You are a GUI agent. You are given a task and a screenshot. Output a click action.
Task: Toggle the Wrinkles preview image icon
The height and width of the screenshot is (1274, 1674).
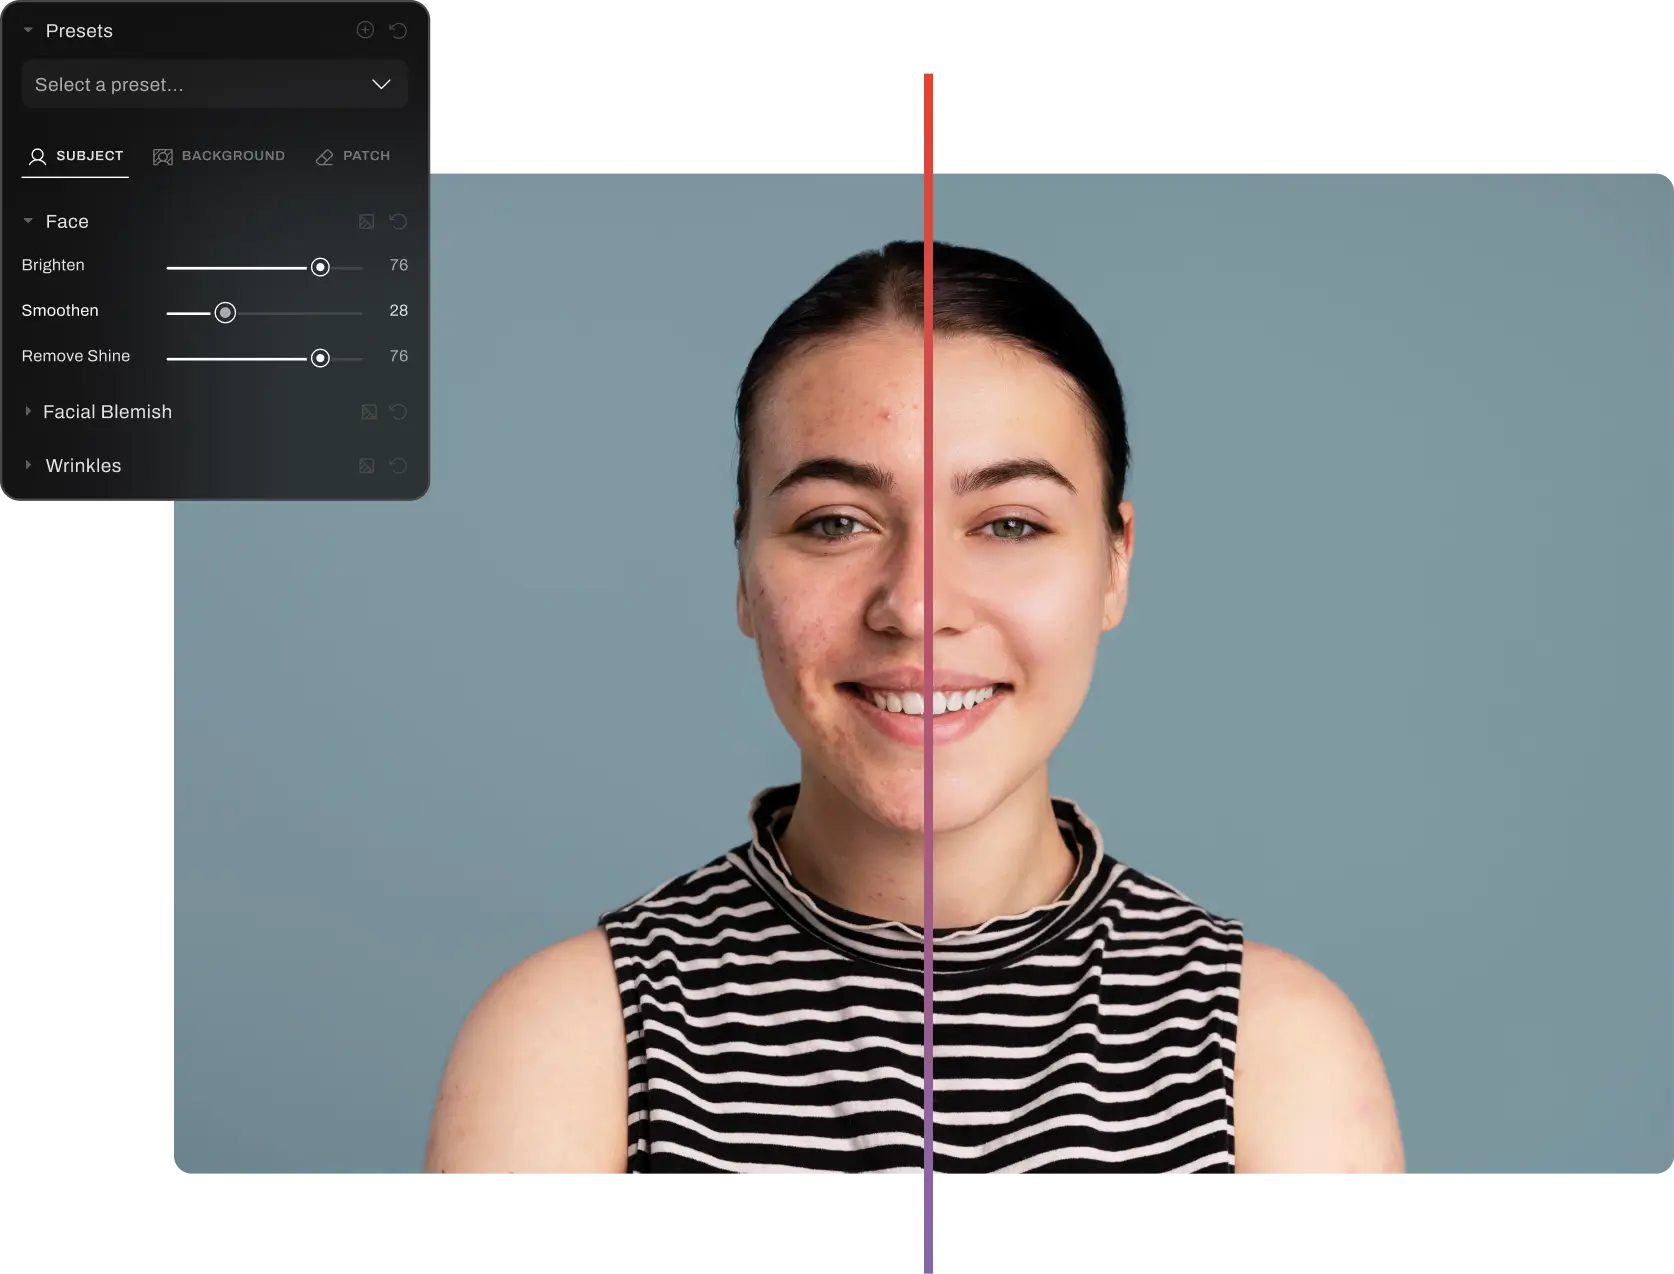click(367, 466)
